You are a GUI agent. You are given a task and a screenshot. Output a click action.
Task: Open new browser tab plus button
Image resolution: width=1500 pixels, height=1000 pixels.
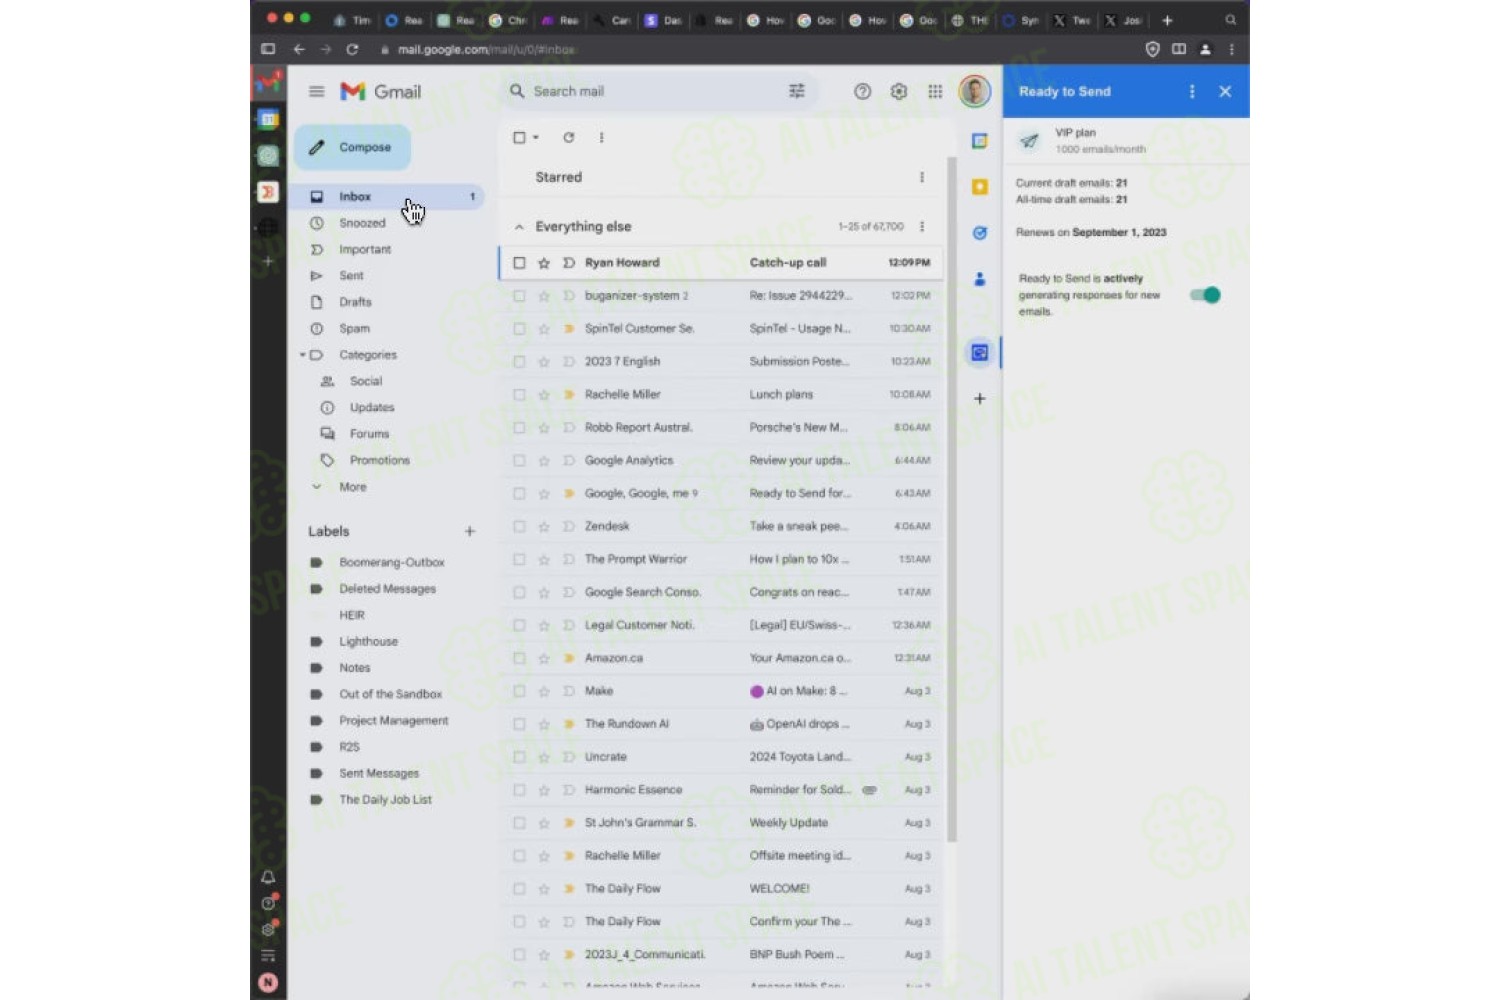(x=1166, y=20)
